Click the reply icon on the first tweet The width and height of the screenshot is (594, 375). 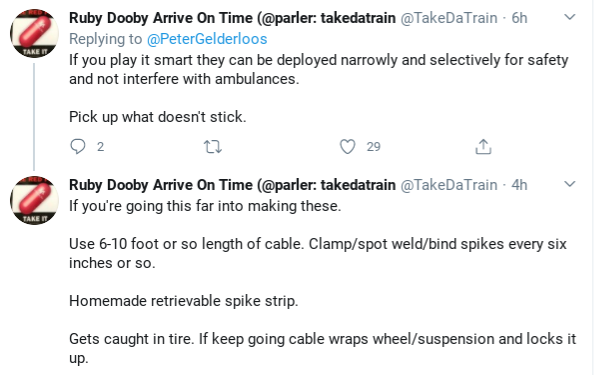78,147
